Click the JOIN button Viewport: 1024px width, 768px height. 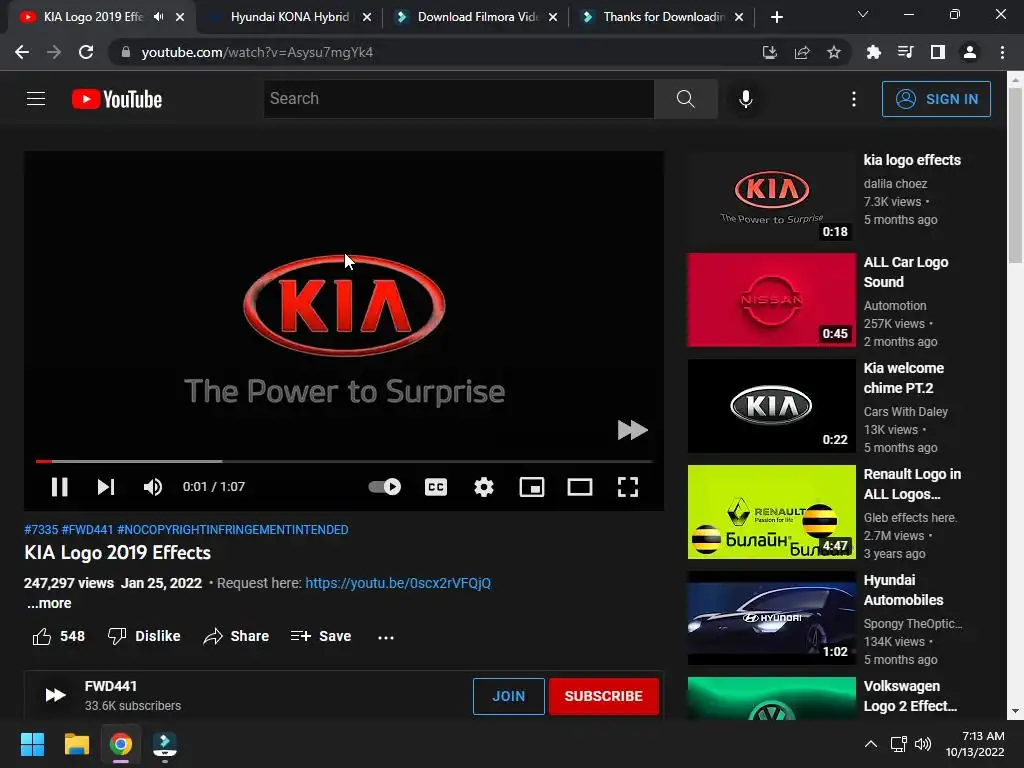(x=509, y=696)
